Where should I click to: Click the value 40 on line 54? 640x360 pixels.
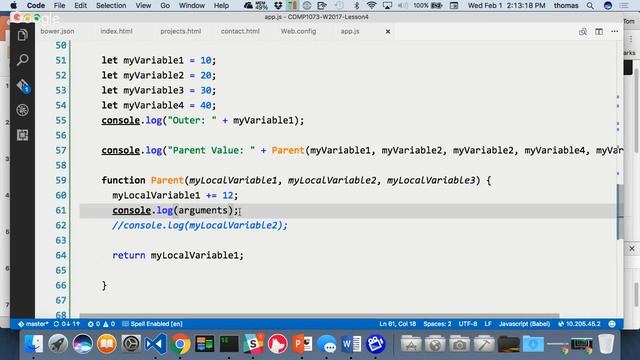[x=205, y=105]
